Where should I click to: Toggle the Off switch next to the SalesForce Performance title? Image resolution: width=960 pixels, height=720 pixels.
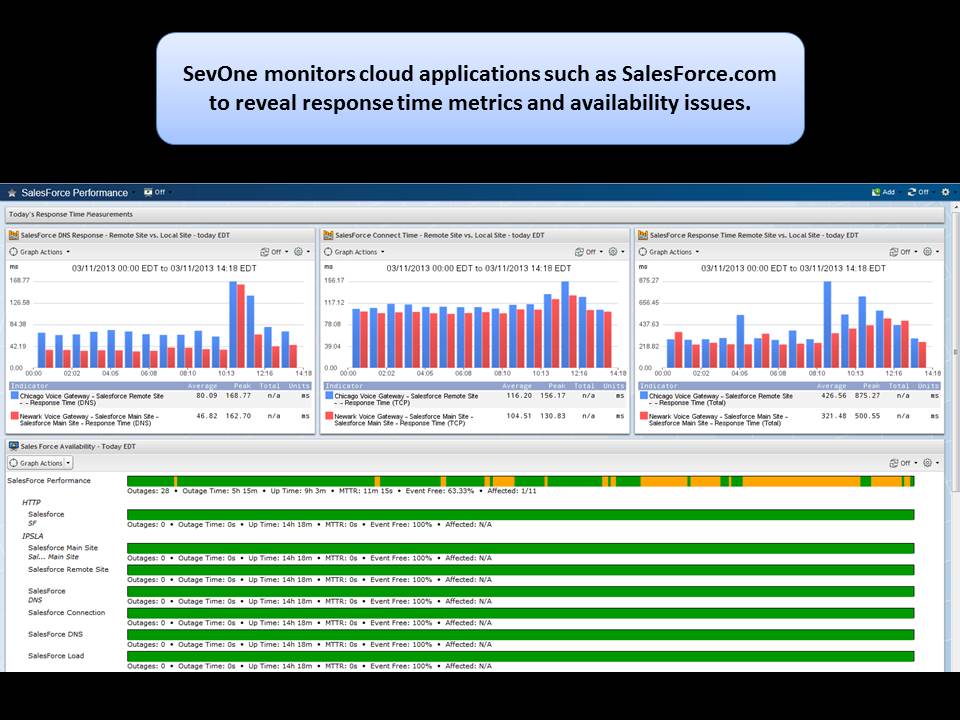coord(153,192)
